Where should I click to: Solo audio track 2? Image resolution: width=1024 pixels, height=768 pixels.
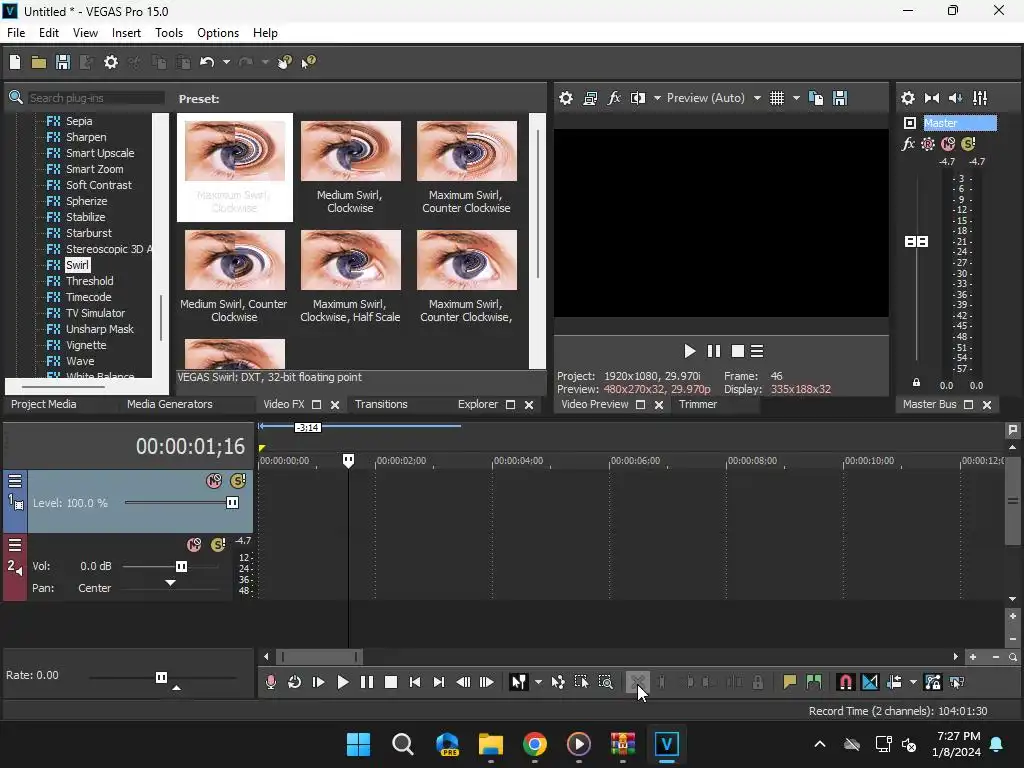[218, 545]
